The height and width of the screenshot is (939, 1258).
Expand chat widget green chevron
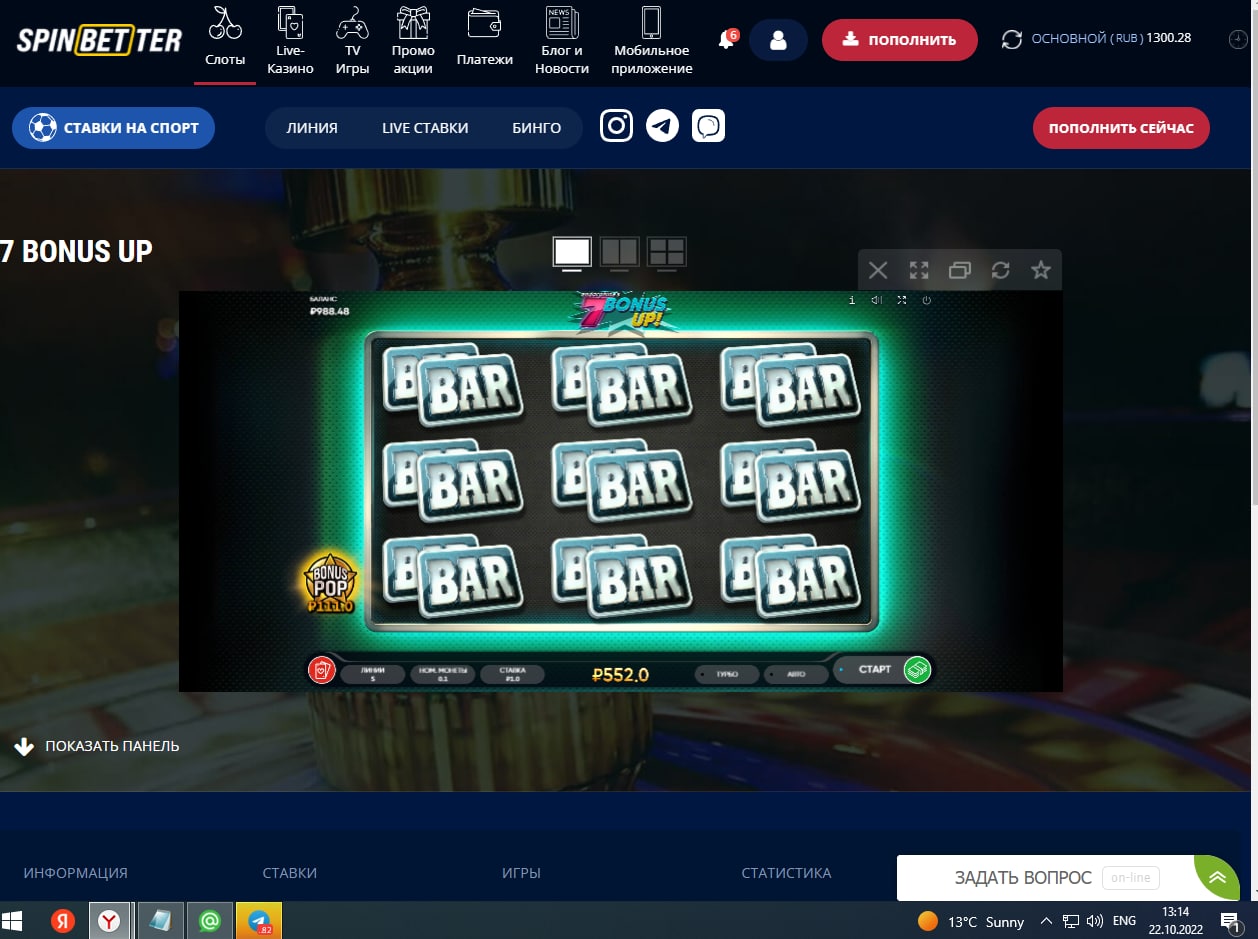[1217, 878]
